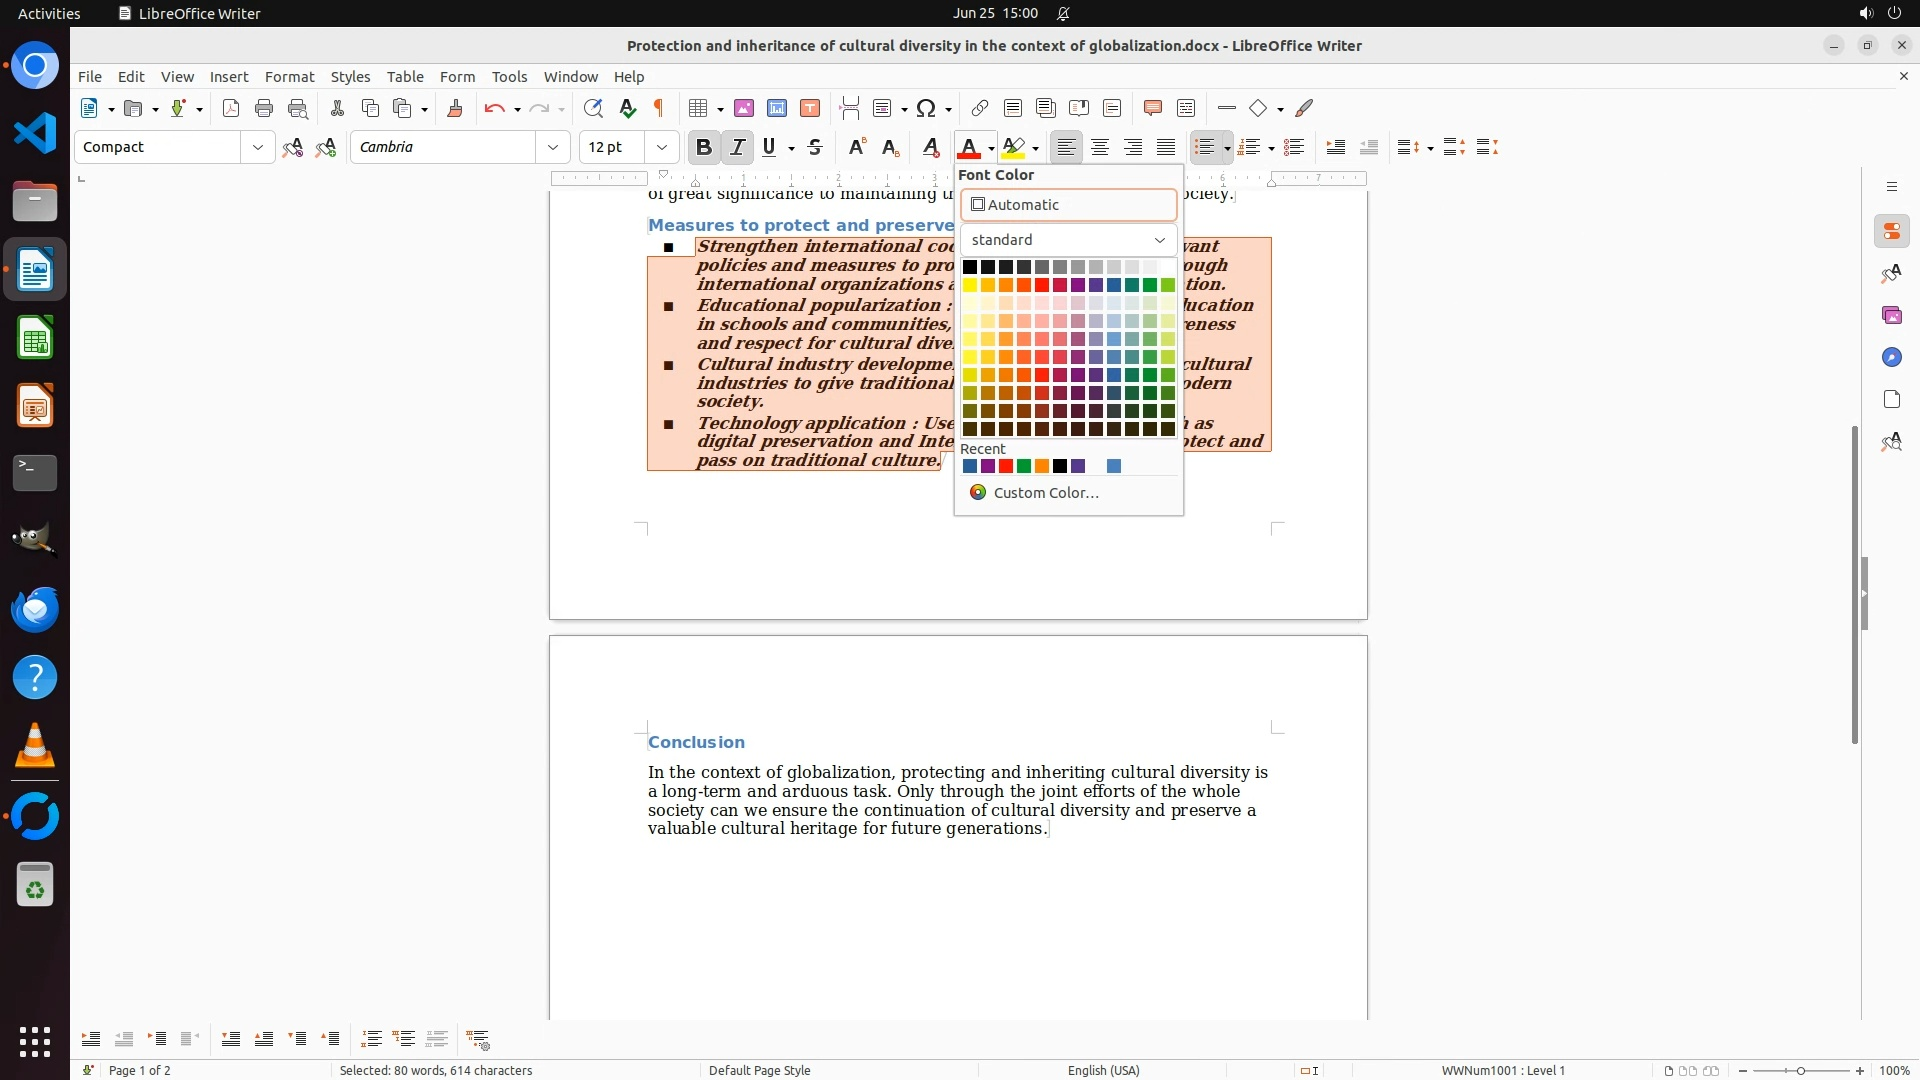Screen dimensions: 1920x1080
Task: Open the Format menu
Action: 289,77
